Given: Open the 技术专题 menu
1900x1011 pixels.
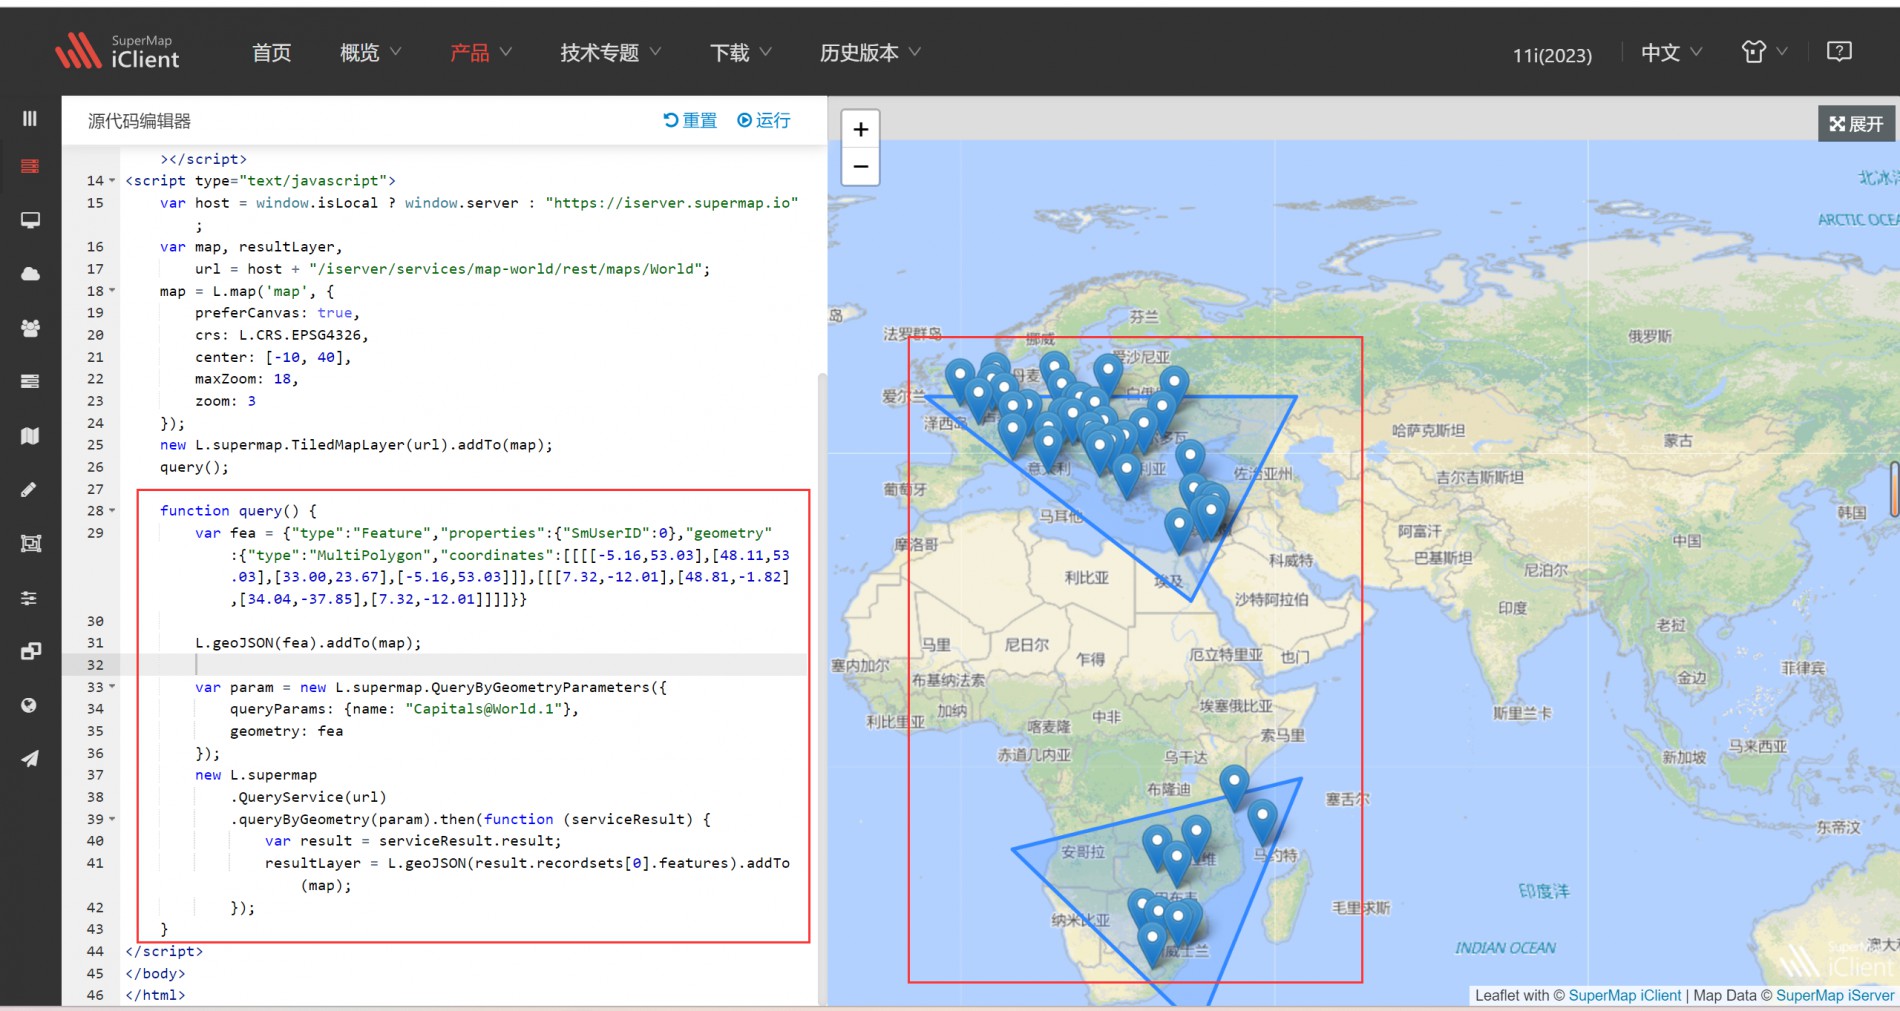Looking at the screenshot, I should (x=610, y=53).
